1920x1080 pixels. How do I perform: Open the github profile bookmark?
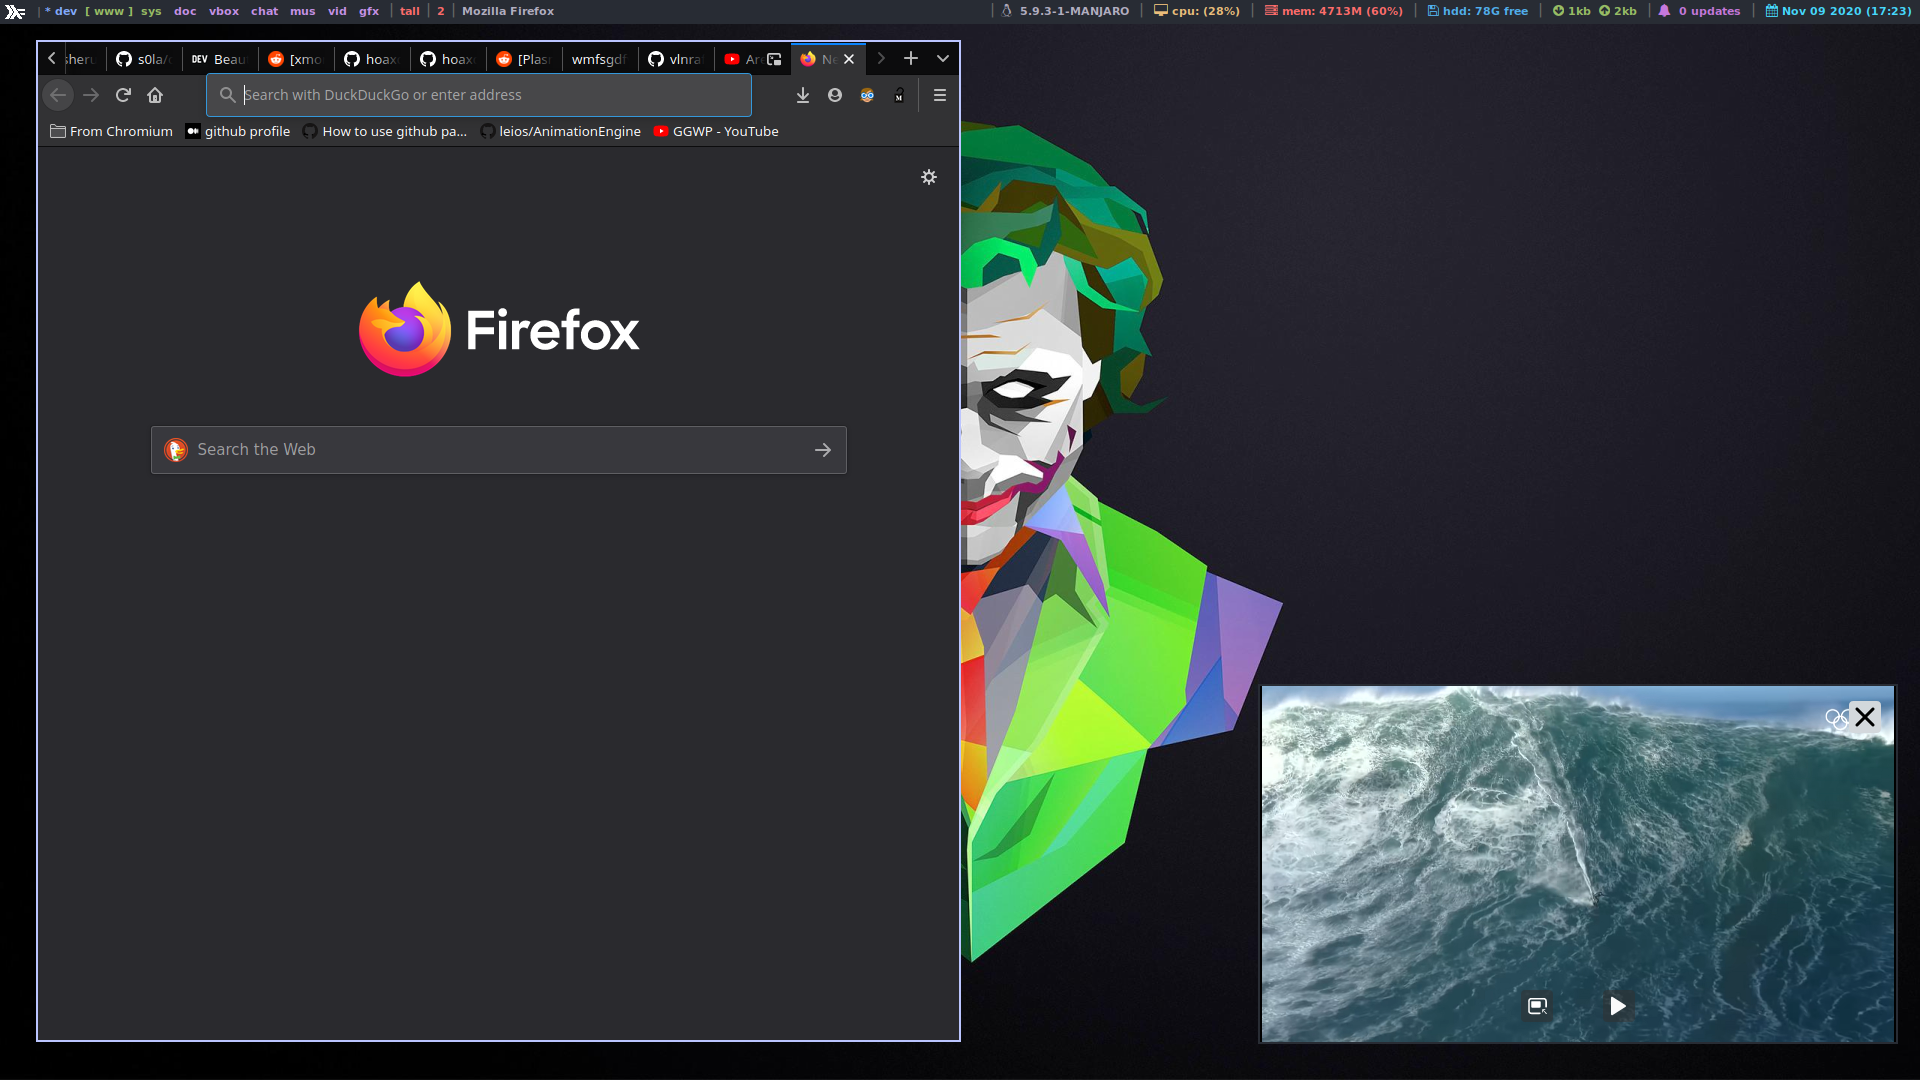click(x=238, y=131)
